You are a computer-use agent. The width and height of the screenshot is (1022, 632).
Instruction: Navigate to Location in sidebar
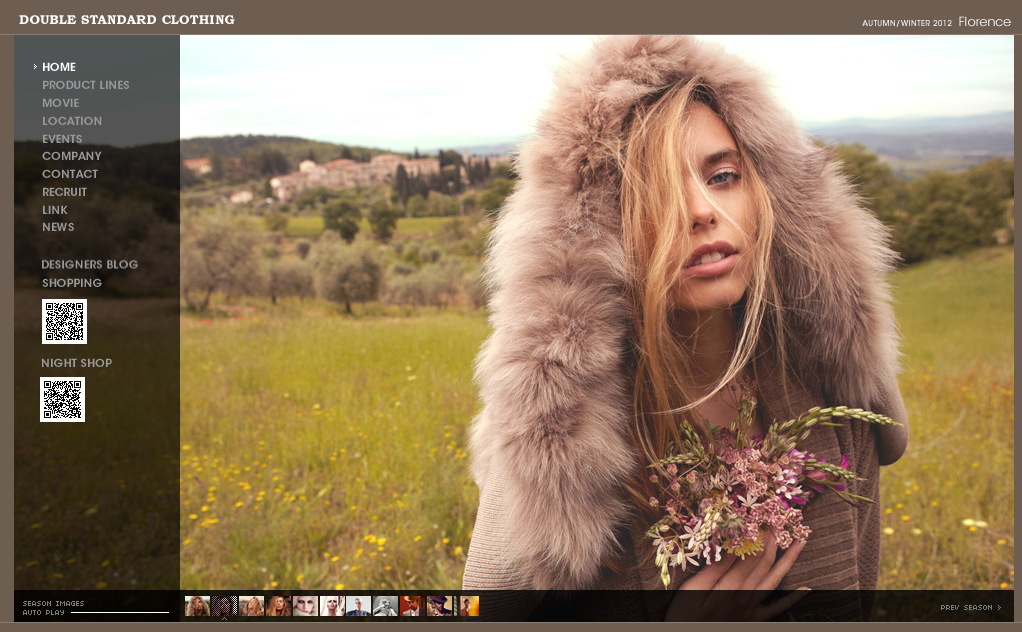[72, 121]
